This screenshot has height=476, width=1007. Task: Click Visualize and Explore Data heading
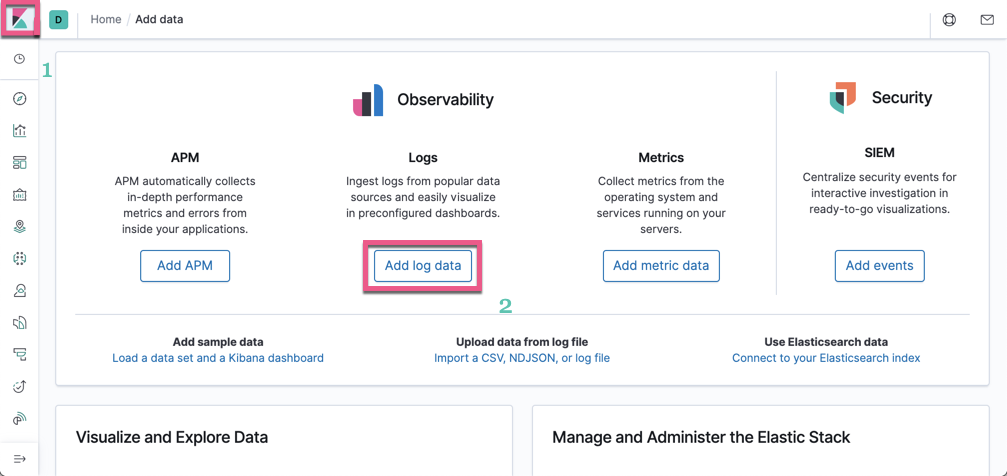[172, 437]
